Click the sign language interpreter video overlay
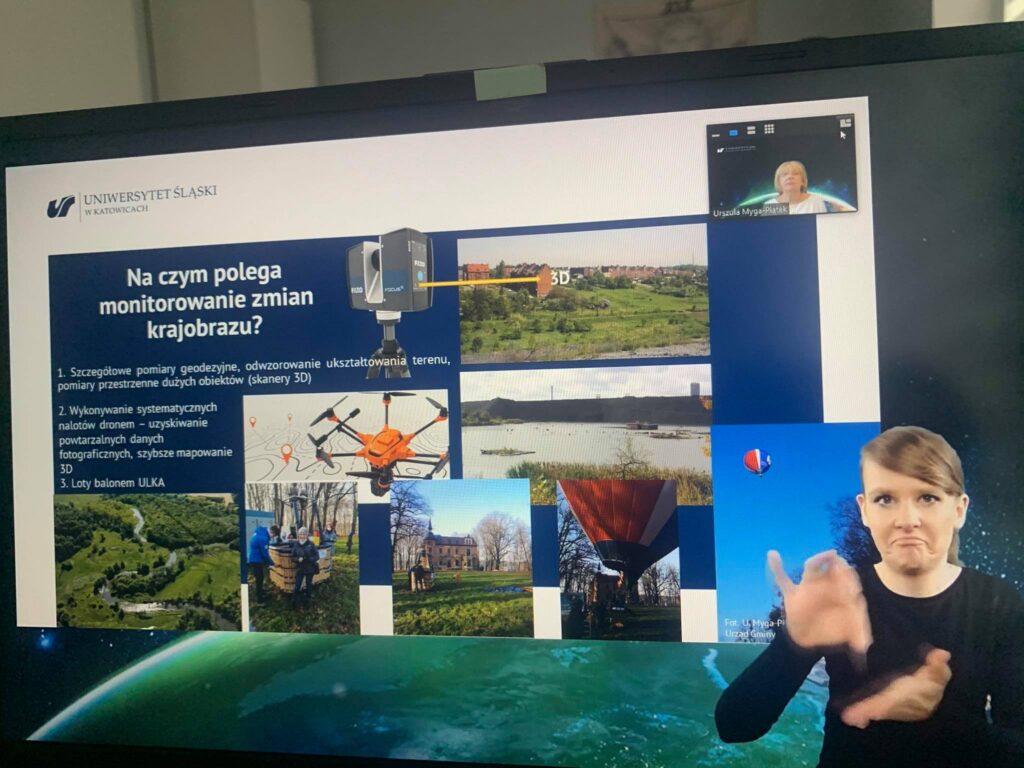 [x=871, y=596]
